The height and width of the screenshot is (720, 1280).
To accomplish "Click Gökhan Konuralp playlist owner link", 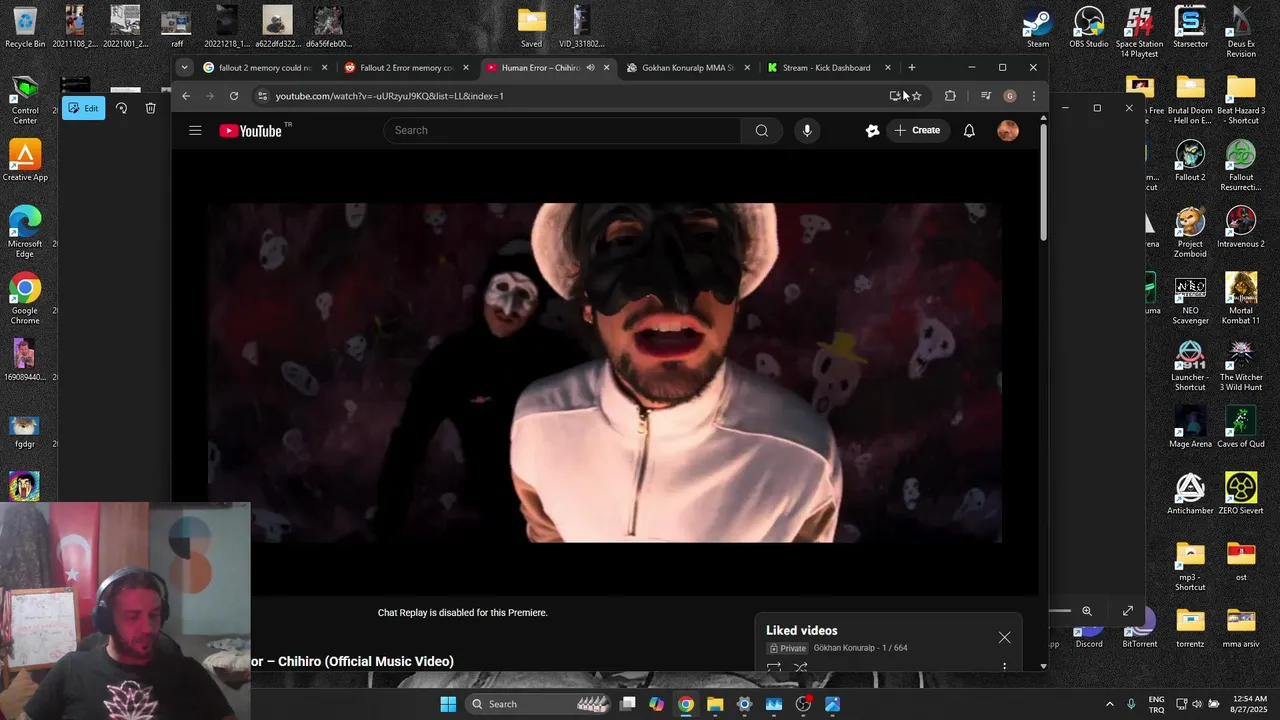I will tap(844, 648).
